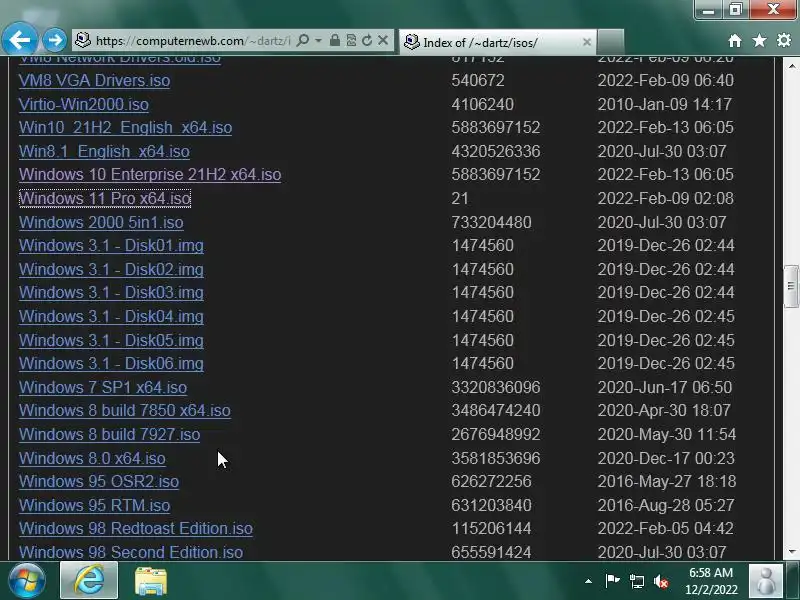The image size is (800, 600).
Task: Open Windows 98 Redtoast Edition.iso
Action: [x=136, y=528]
